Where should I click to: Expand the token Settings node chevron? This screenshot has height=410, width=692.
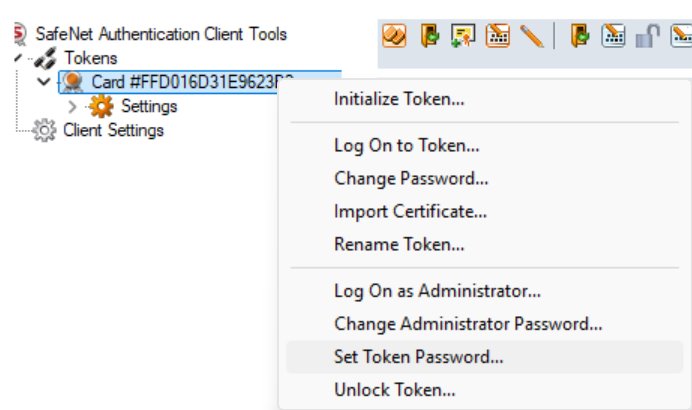coord(72,106)
